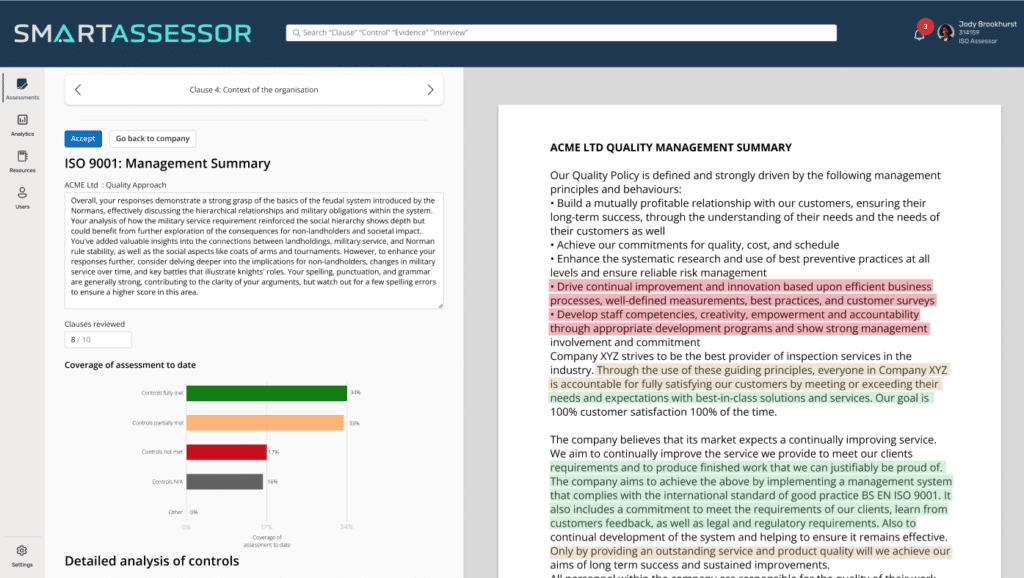
Task: Click the Clause 4: Context of the organisation title
Action: click(x=254, y=89)
